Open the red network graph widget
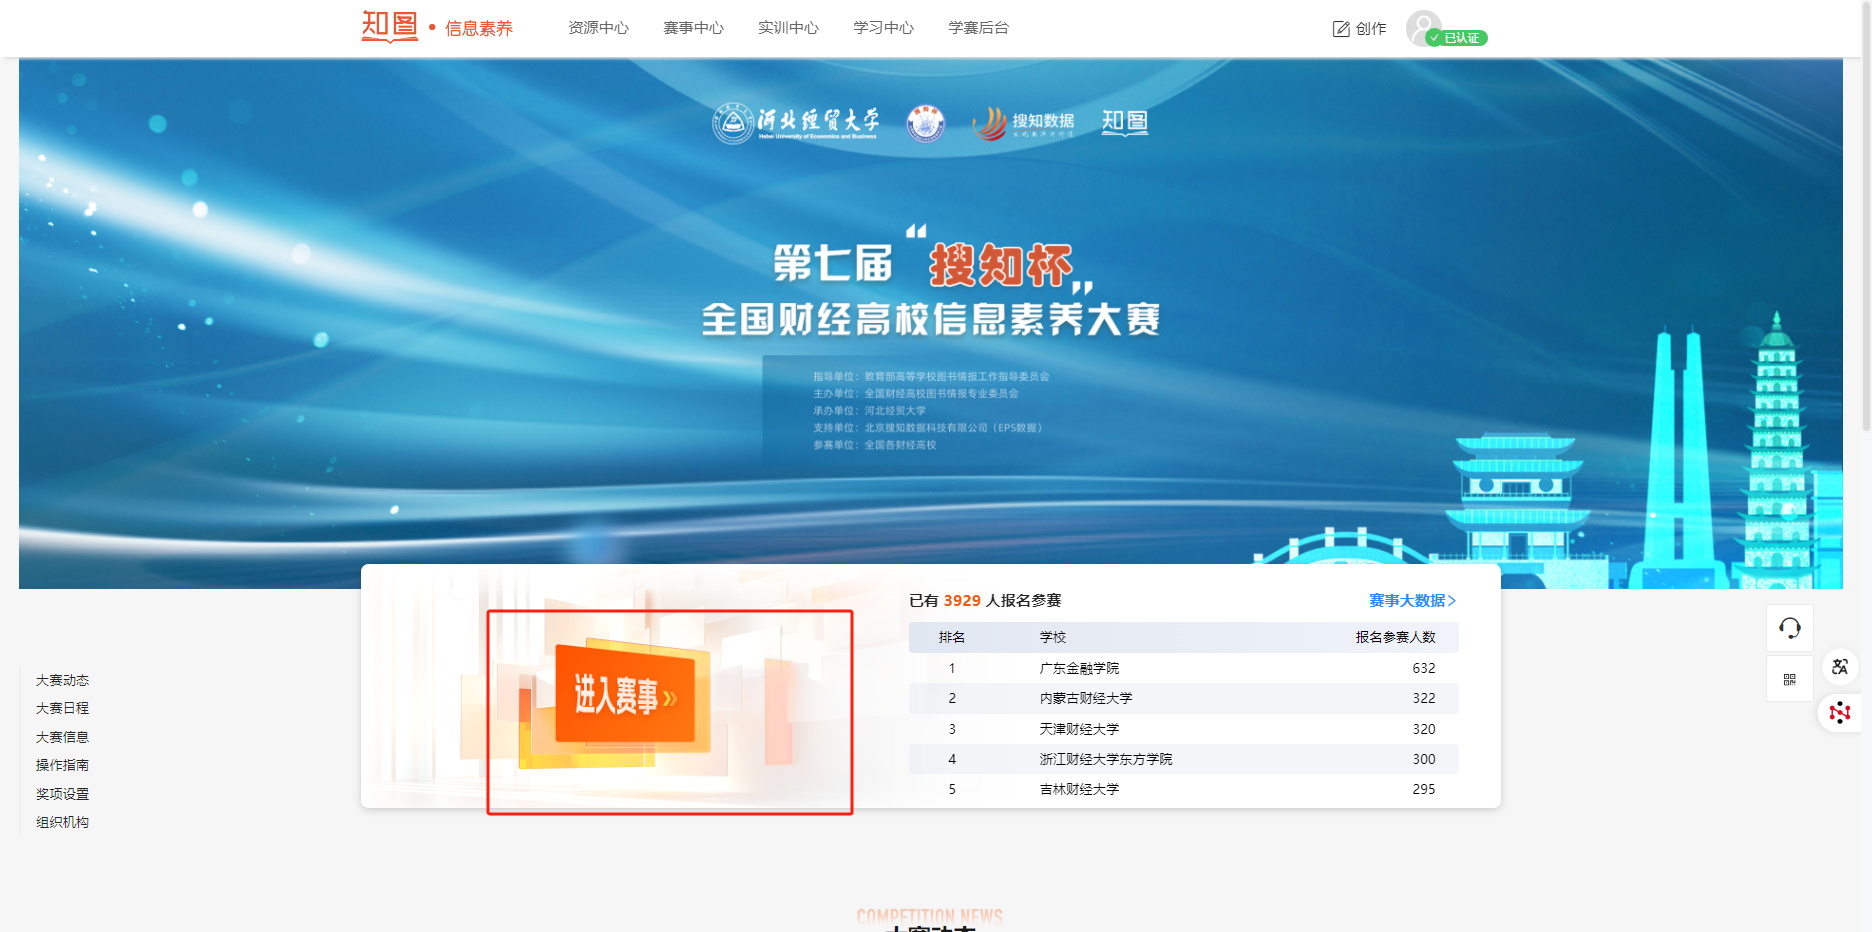The height and width of the screenshot is (932, 1872). pos(1840,713)
